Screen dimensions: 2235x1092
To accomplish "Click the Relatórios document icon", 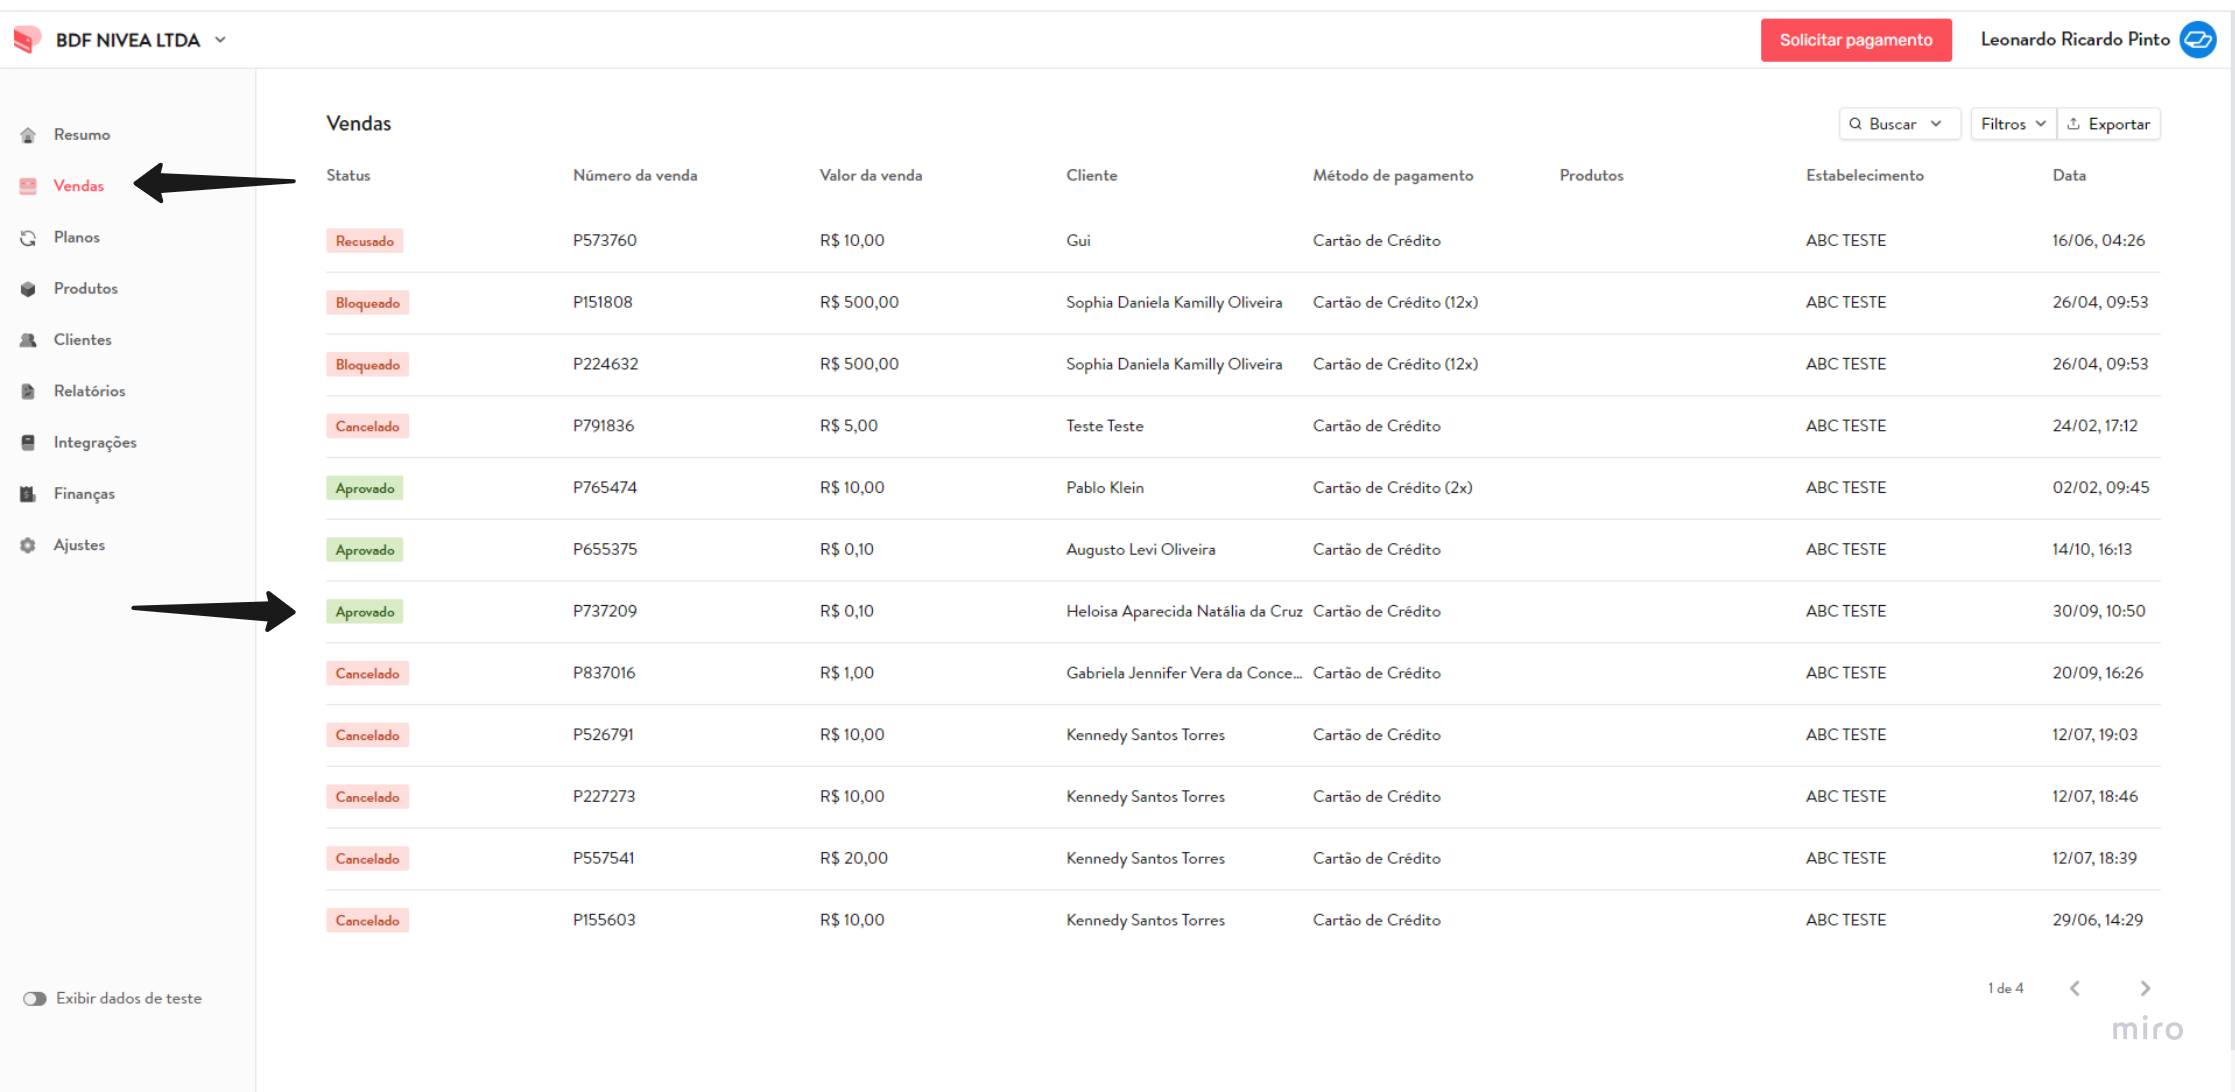I will (28, 391).
